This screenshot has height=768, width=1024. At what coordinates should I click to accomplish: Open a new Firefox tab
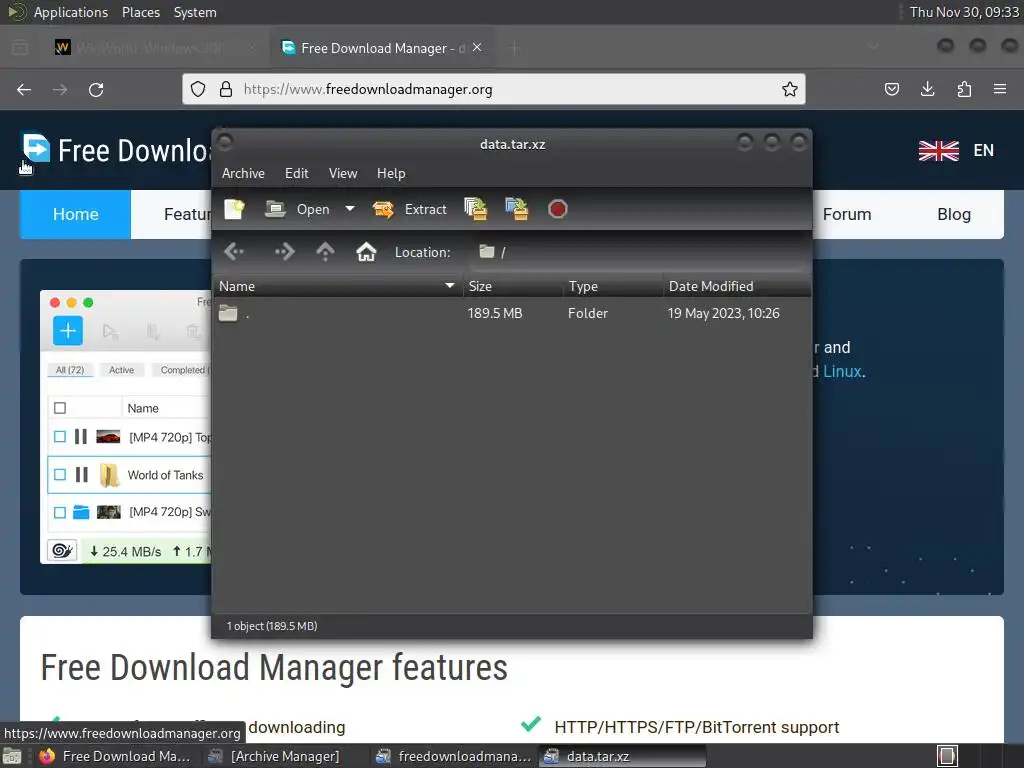[515, 48]
